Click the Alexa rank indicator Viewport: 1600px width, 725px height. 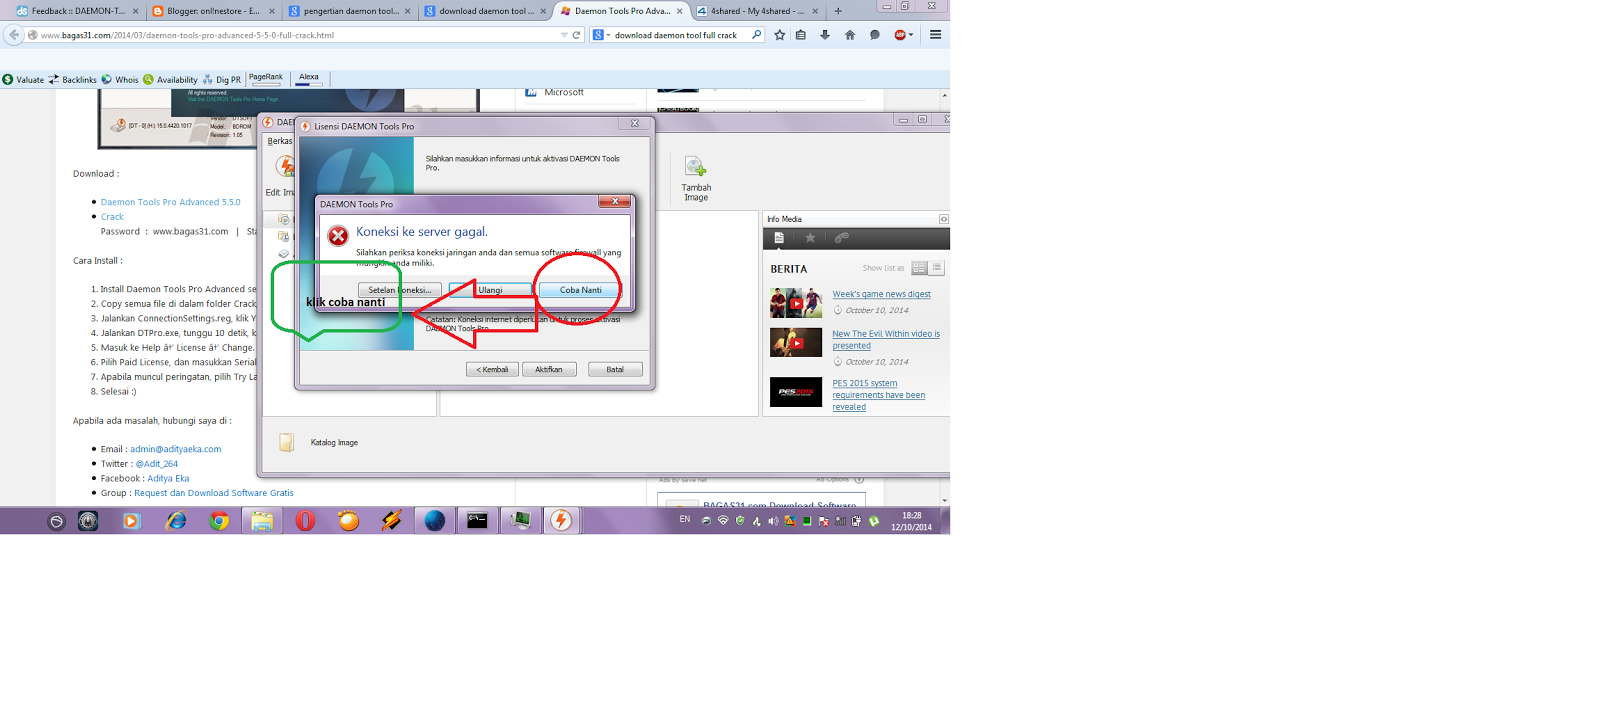[x=309, y=78]
